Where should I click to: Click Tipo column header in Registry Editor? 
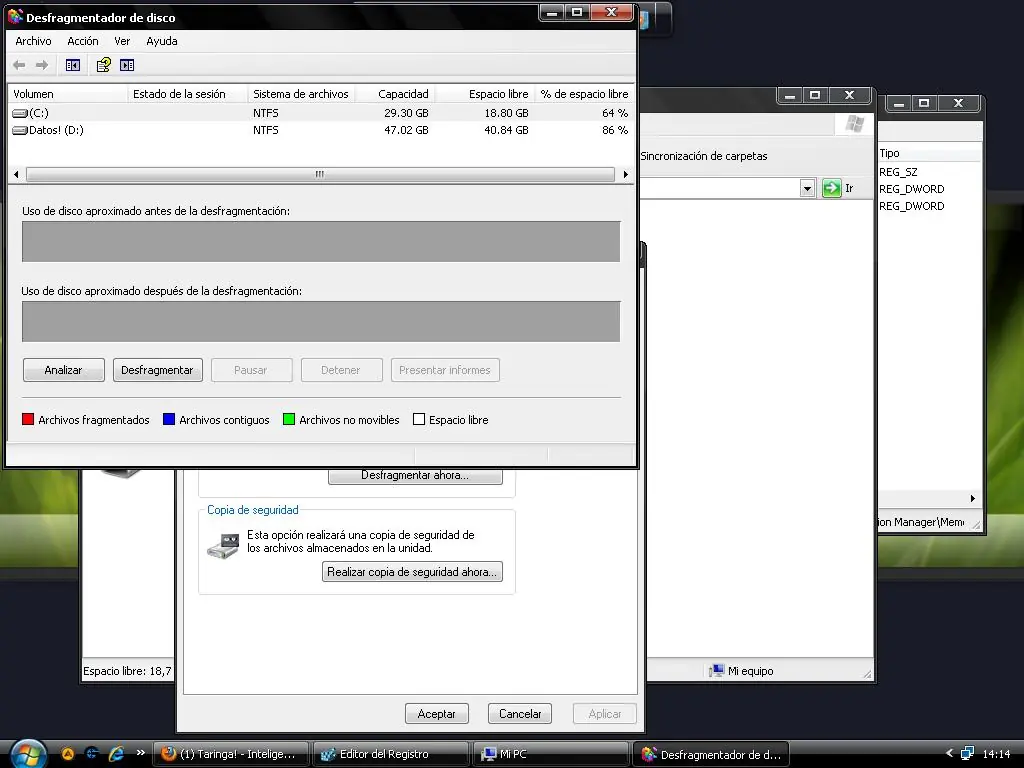929,153
